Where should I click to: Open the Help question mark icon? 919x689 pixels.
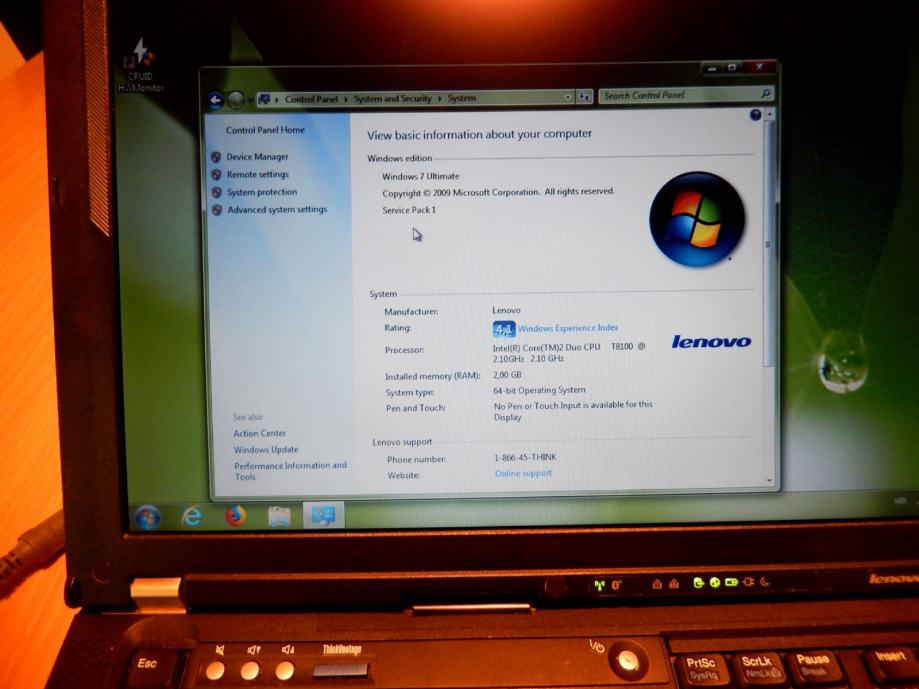click(x=755, y=115)
